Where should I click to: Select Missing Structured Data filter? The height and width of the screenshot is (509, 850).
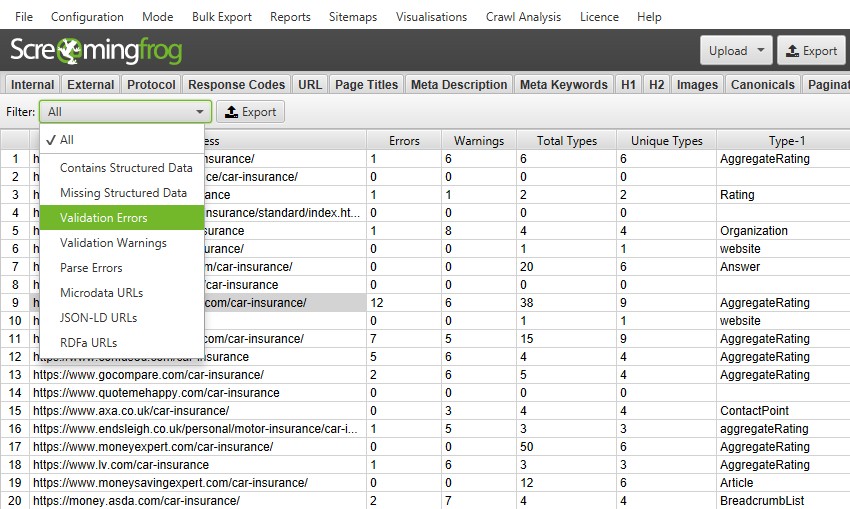tap(123, 193)
